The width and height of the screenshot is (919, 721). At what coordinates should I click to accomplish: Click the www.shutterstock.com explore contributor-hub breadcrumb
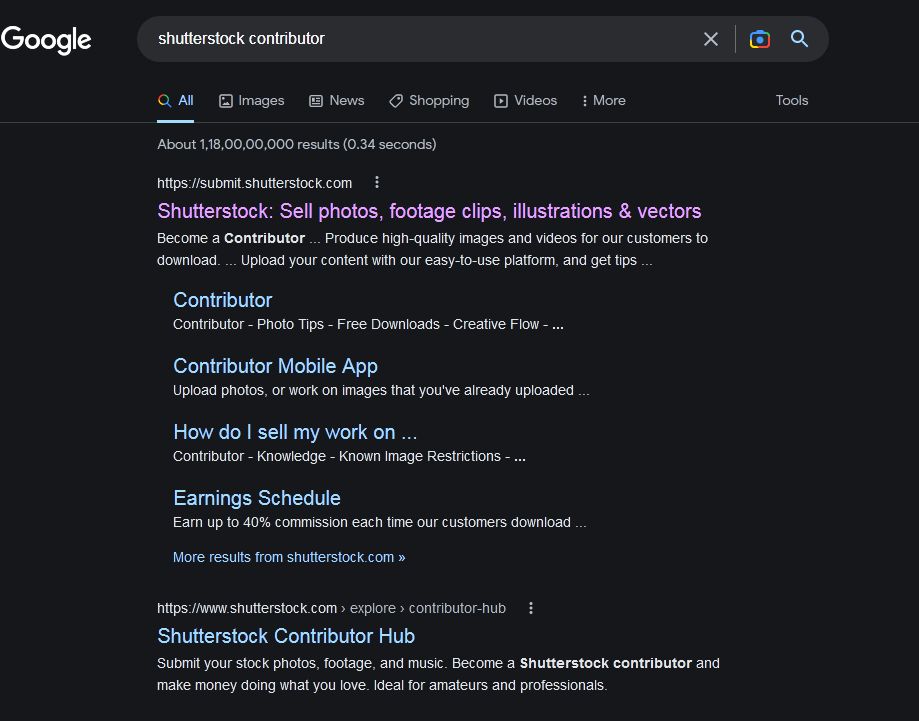331,608
